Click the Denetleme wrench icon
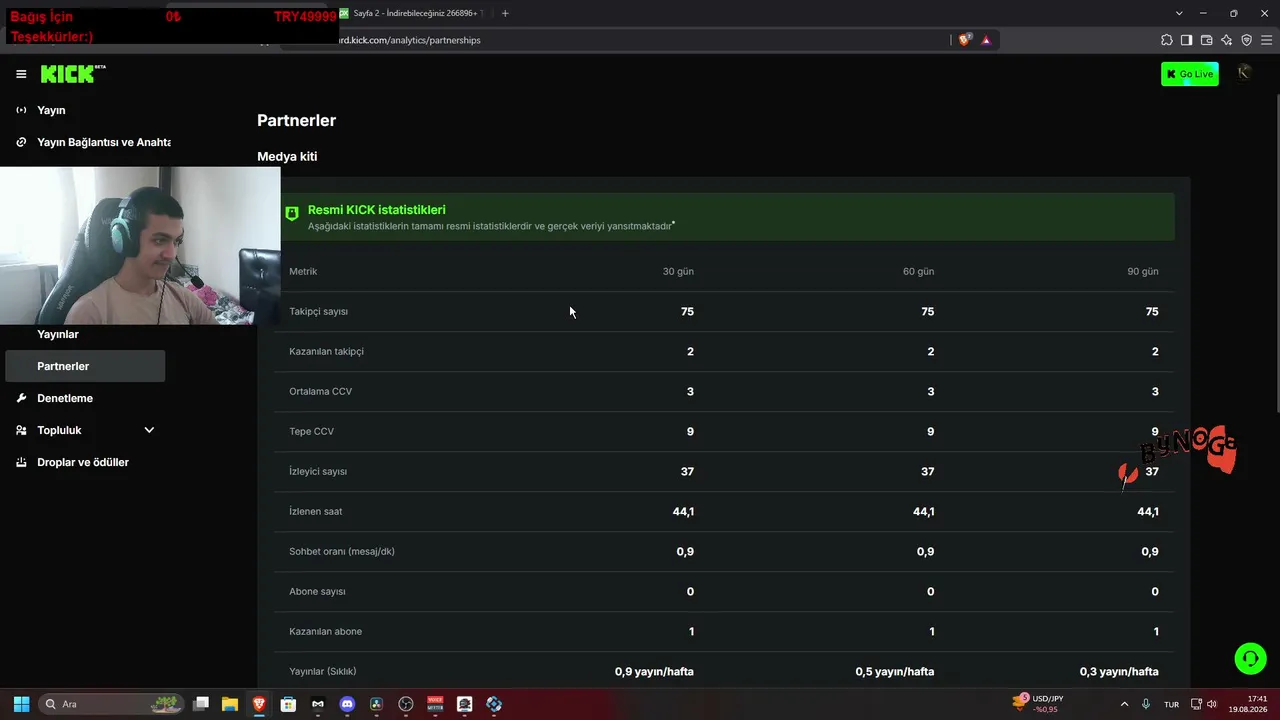The image size is (1280, 720). click(x=21, y=398)
